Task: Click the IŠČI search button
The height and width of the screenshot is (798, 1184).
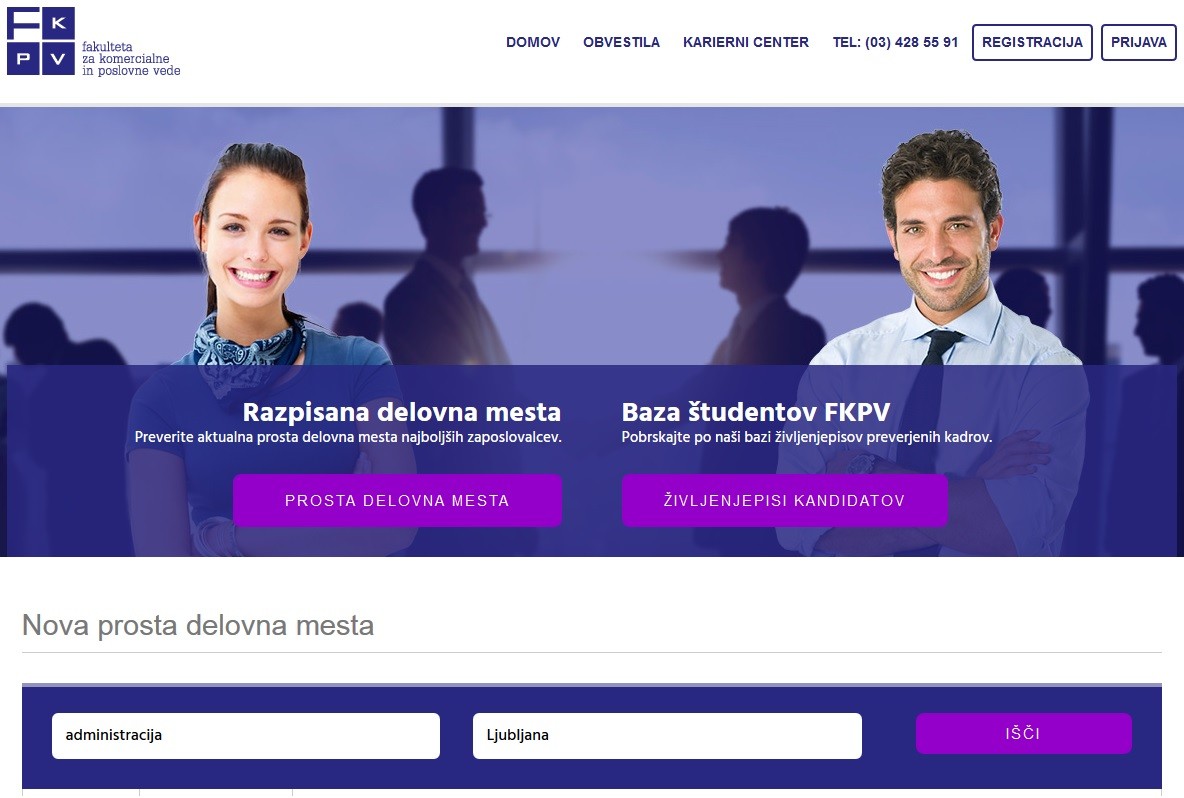Action: tap(1024, 733)
